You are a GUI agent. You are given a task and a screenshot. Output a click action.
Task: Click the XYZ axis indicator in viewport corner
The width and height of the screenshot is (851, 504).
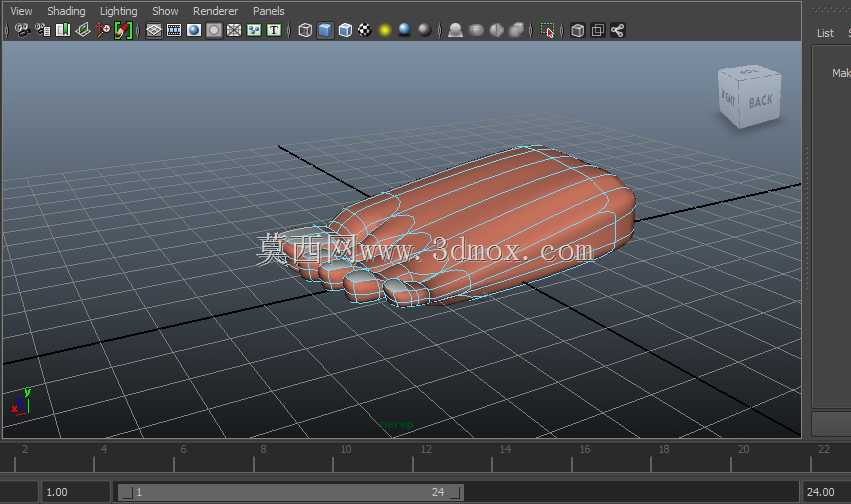tap(21, 401)
